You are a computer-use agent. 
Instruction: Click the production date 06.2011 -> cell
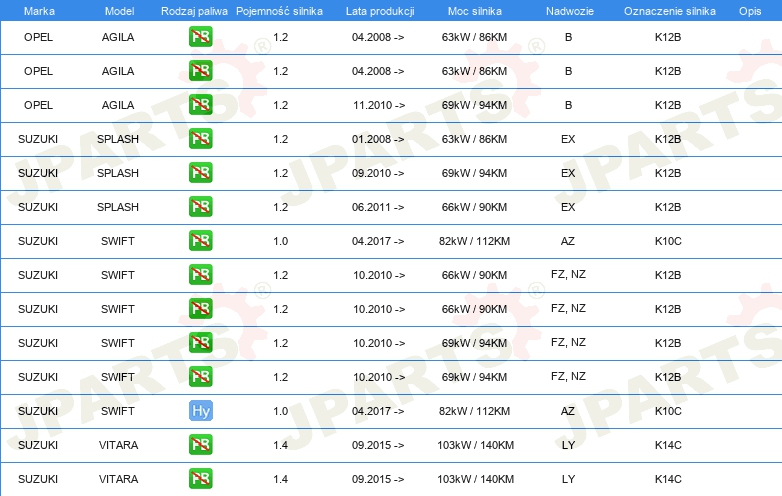pos(378,207)
